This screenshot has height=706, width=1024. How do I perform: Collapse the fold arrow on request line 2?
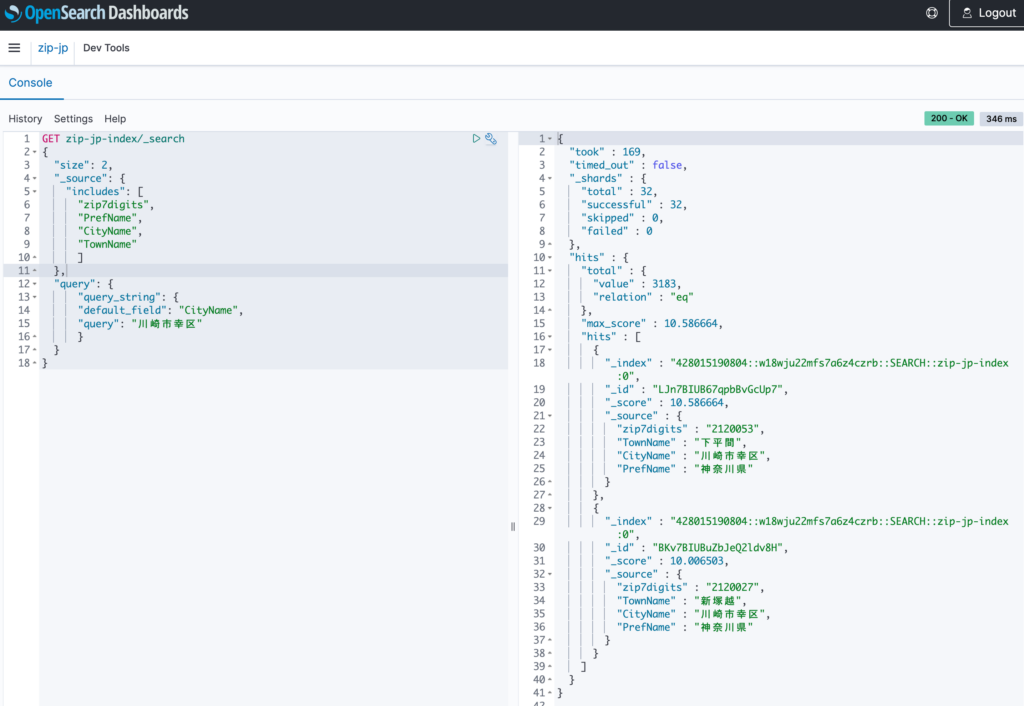coord(35,152)
